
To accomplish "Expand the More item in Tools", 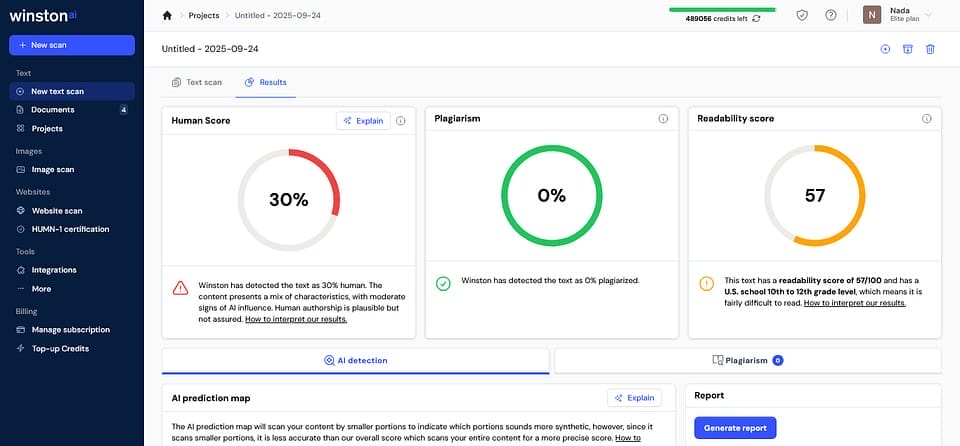I will [40, 289].
